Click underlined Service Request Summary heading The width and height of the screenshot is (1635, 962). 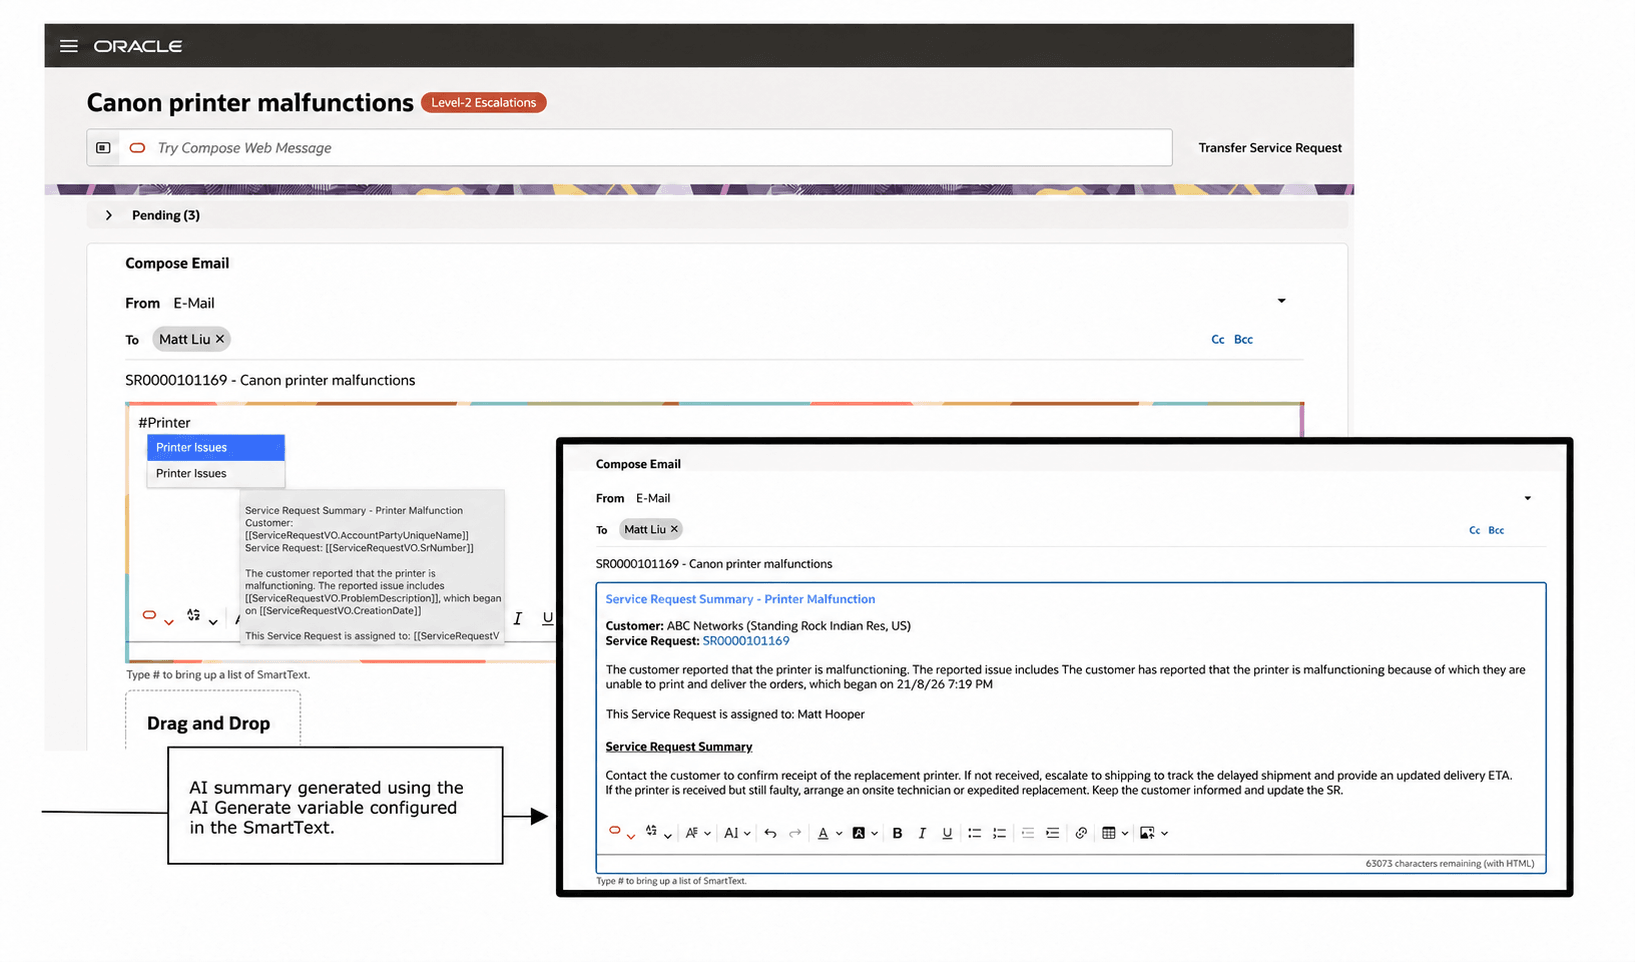tap(679, 747)
